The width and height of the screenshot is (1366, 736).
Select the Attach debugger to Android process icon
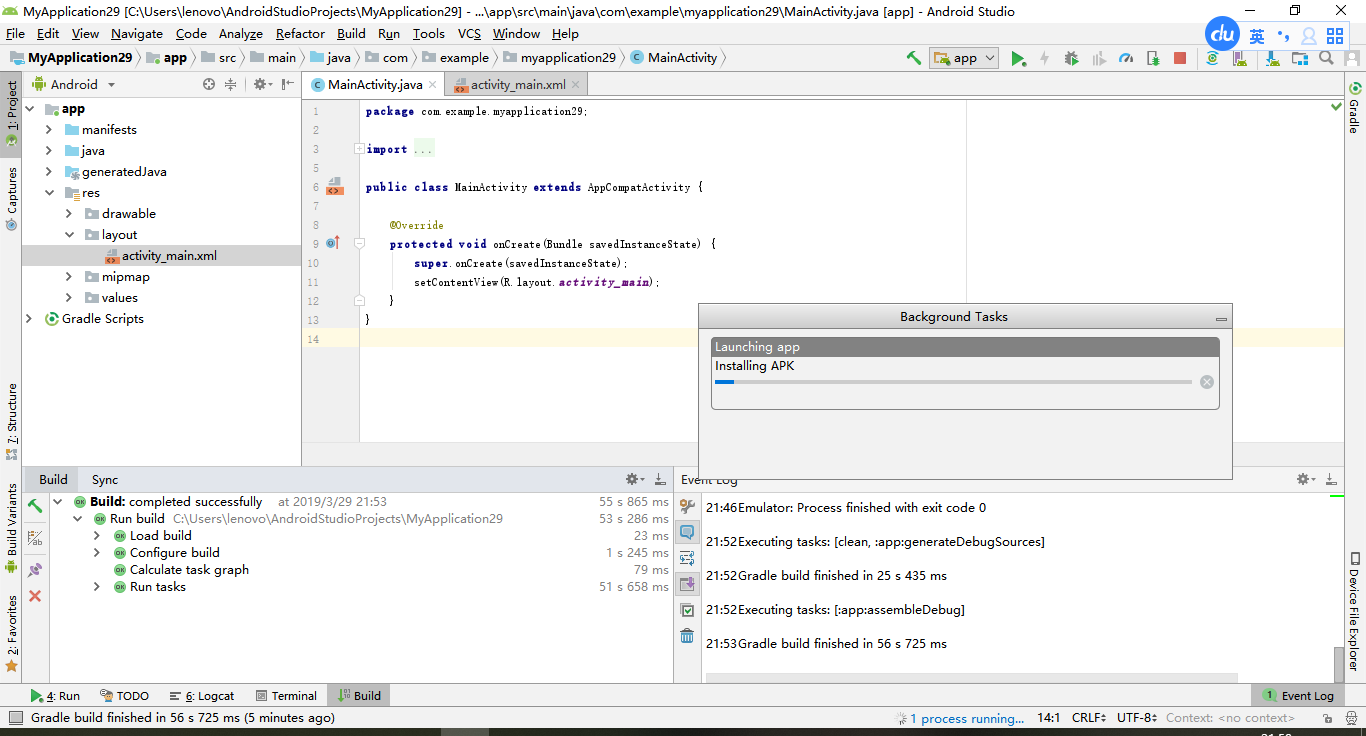1153,57
